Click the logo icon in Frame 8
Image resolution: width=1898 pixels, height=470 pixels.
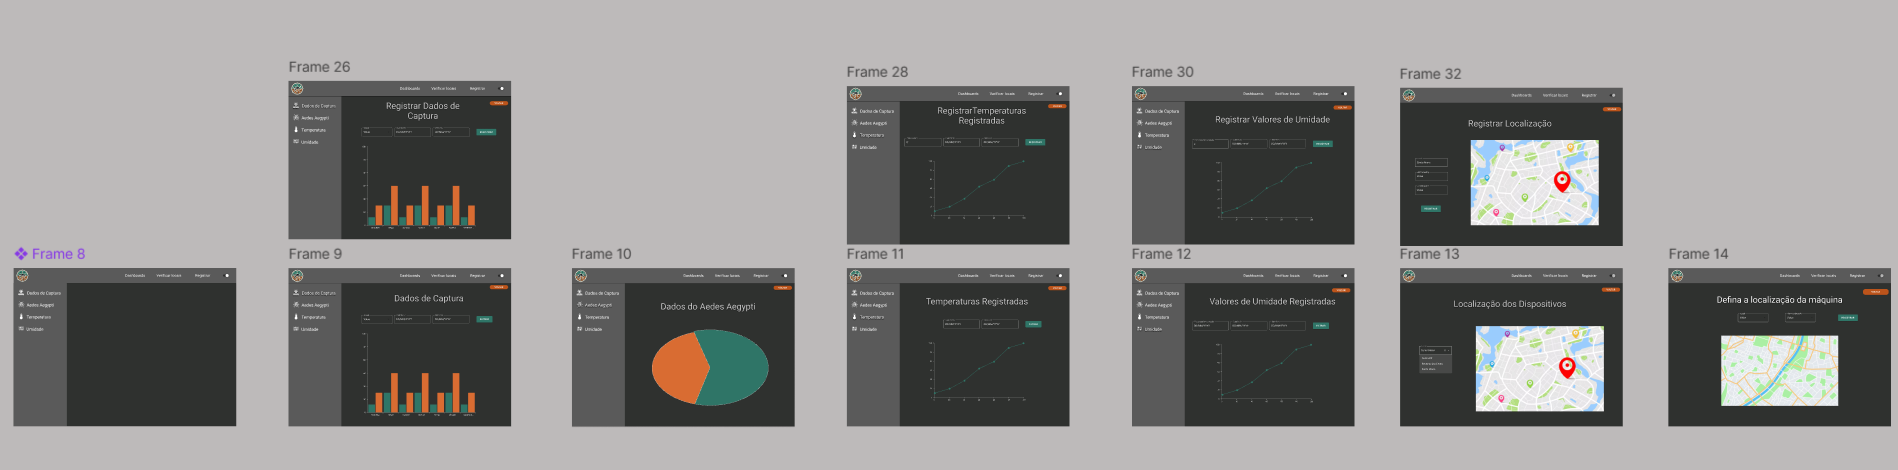pyautogui.click(x=22, y=276)
